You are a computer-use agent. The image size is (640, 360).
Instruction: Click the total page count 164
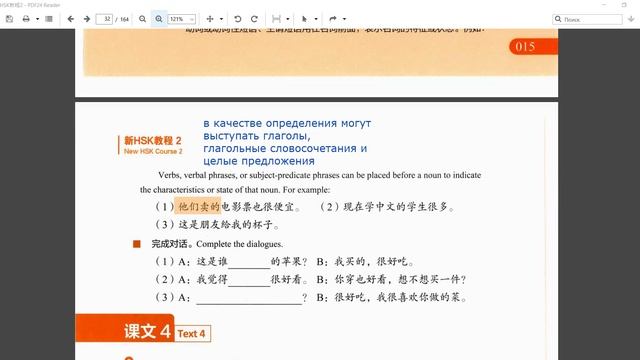pos(124,19)
